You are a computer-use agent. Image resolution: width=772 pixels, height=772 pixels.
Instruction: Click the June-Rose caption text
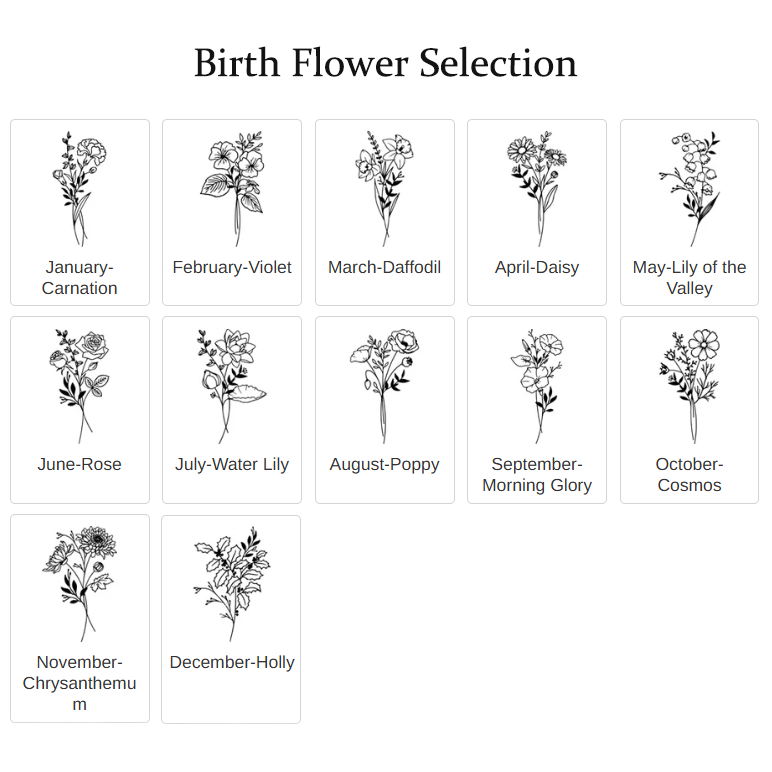click(x=80, y=464)
